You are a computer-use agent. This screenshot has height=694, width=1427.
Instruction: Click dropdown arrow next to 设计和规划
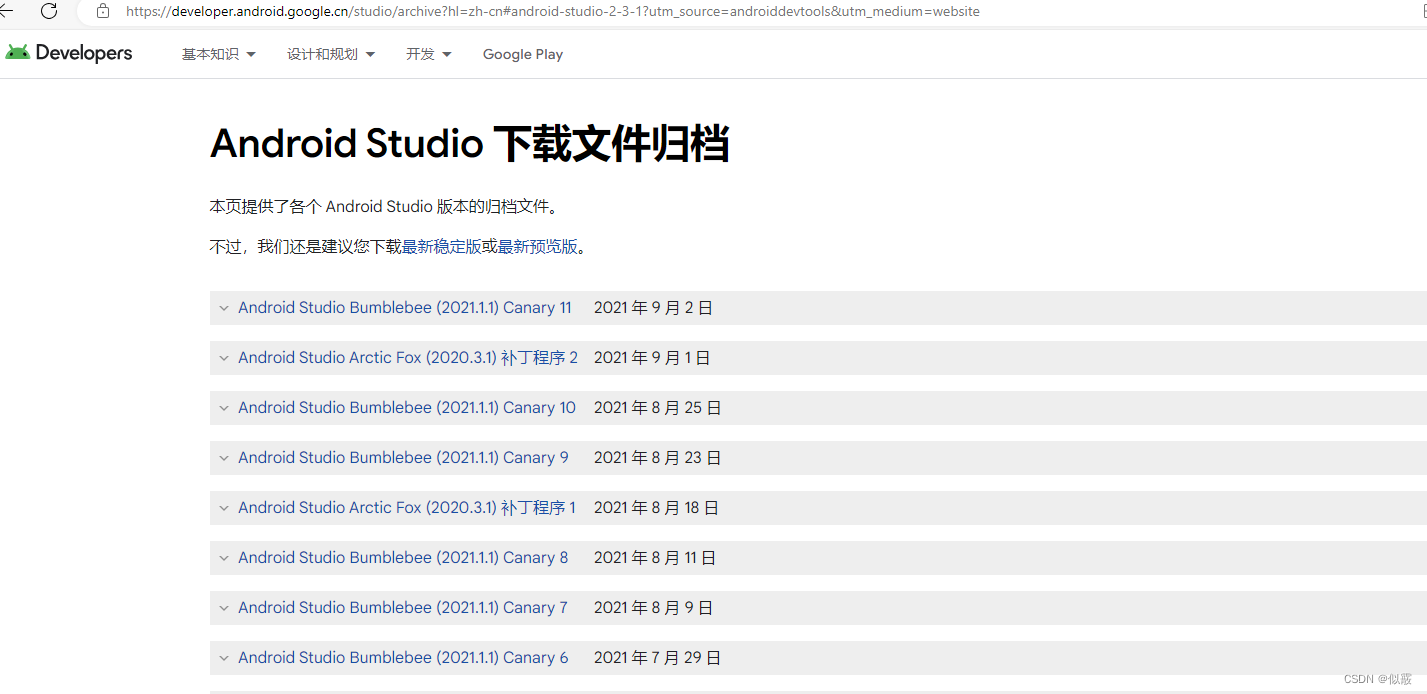[x=370, y=55]
